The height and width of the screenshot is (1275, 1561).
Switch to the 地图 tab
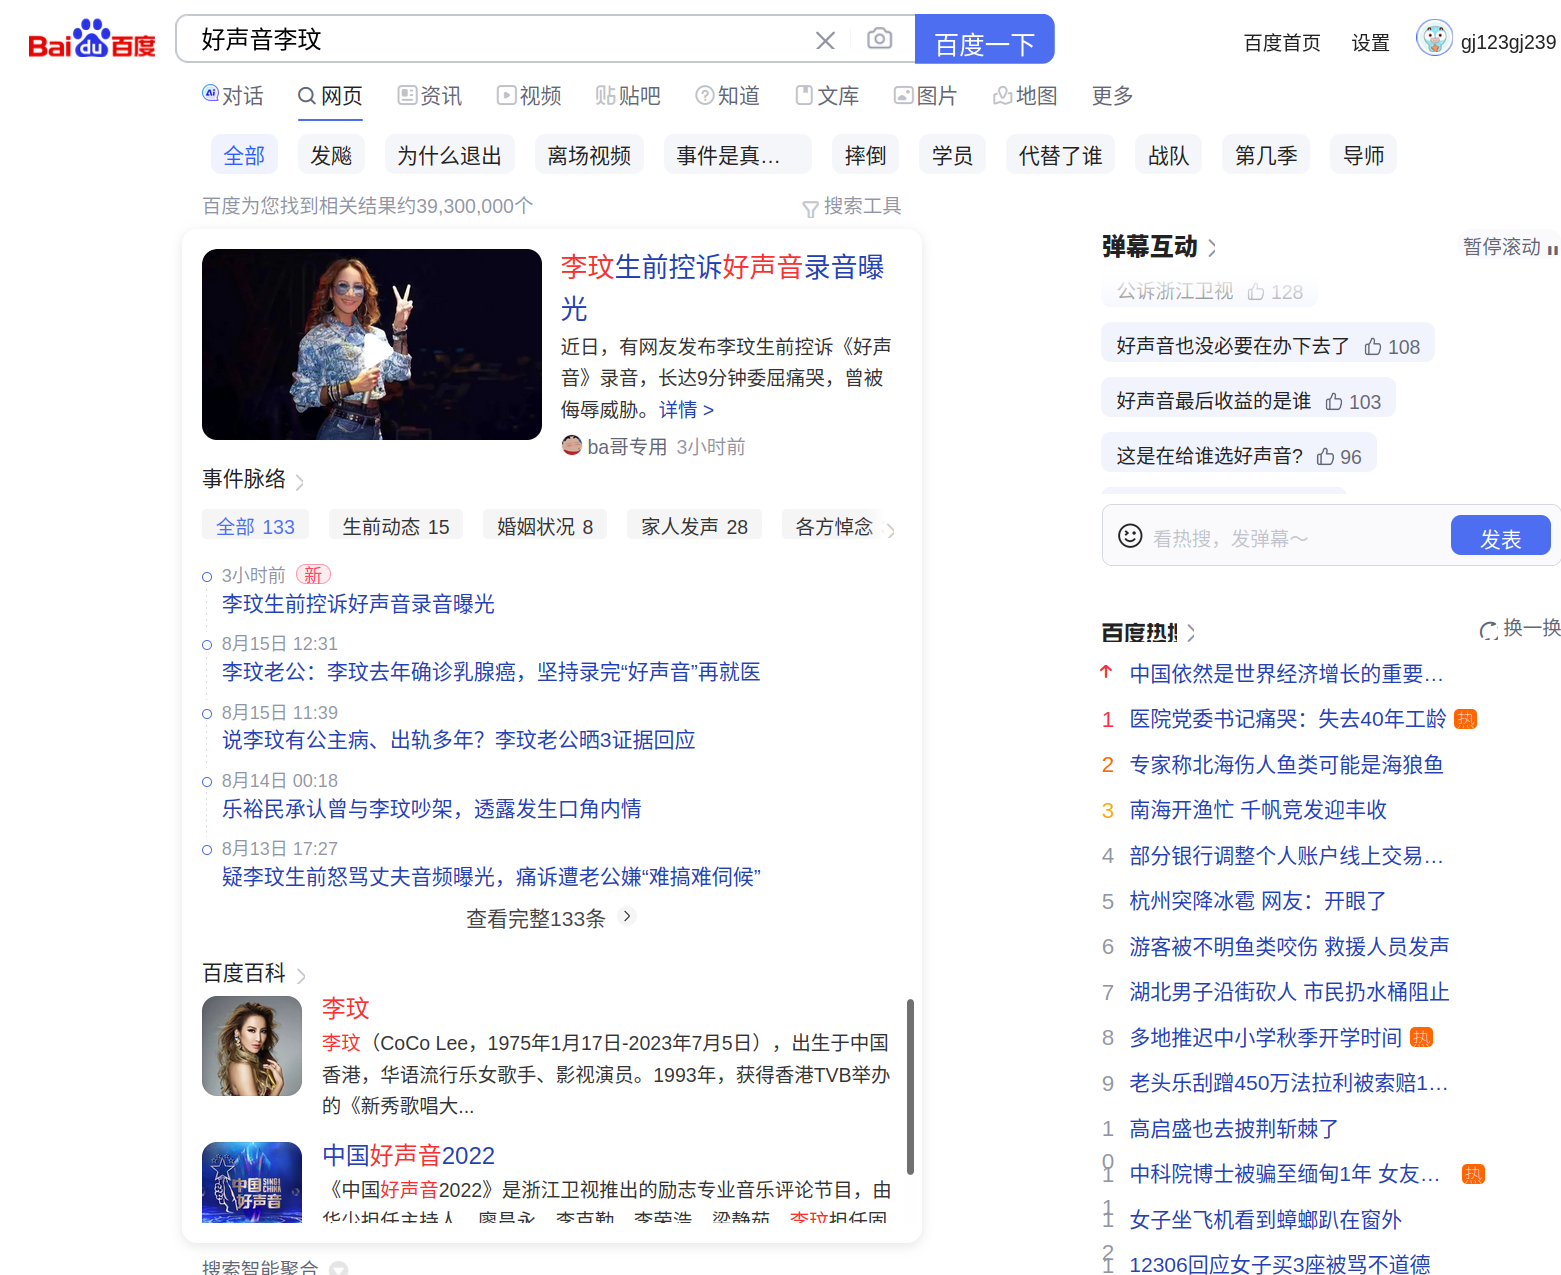tap(1025, 96)
